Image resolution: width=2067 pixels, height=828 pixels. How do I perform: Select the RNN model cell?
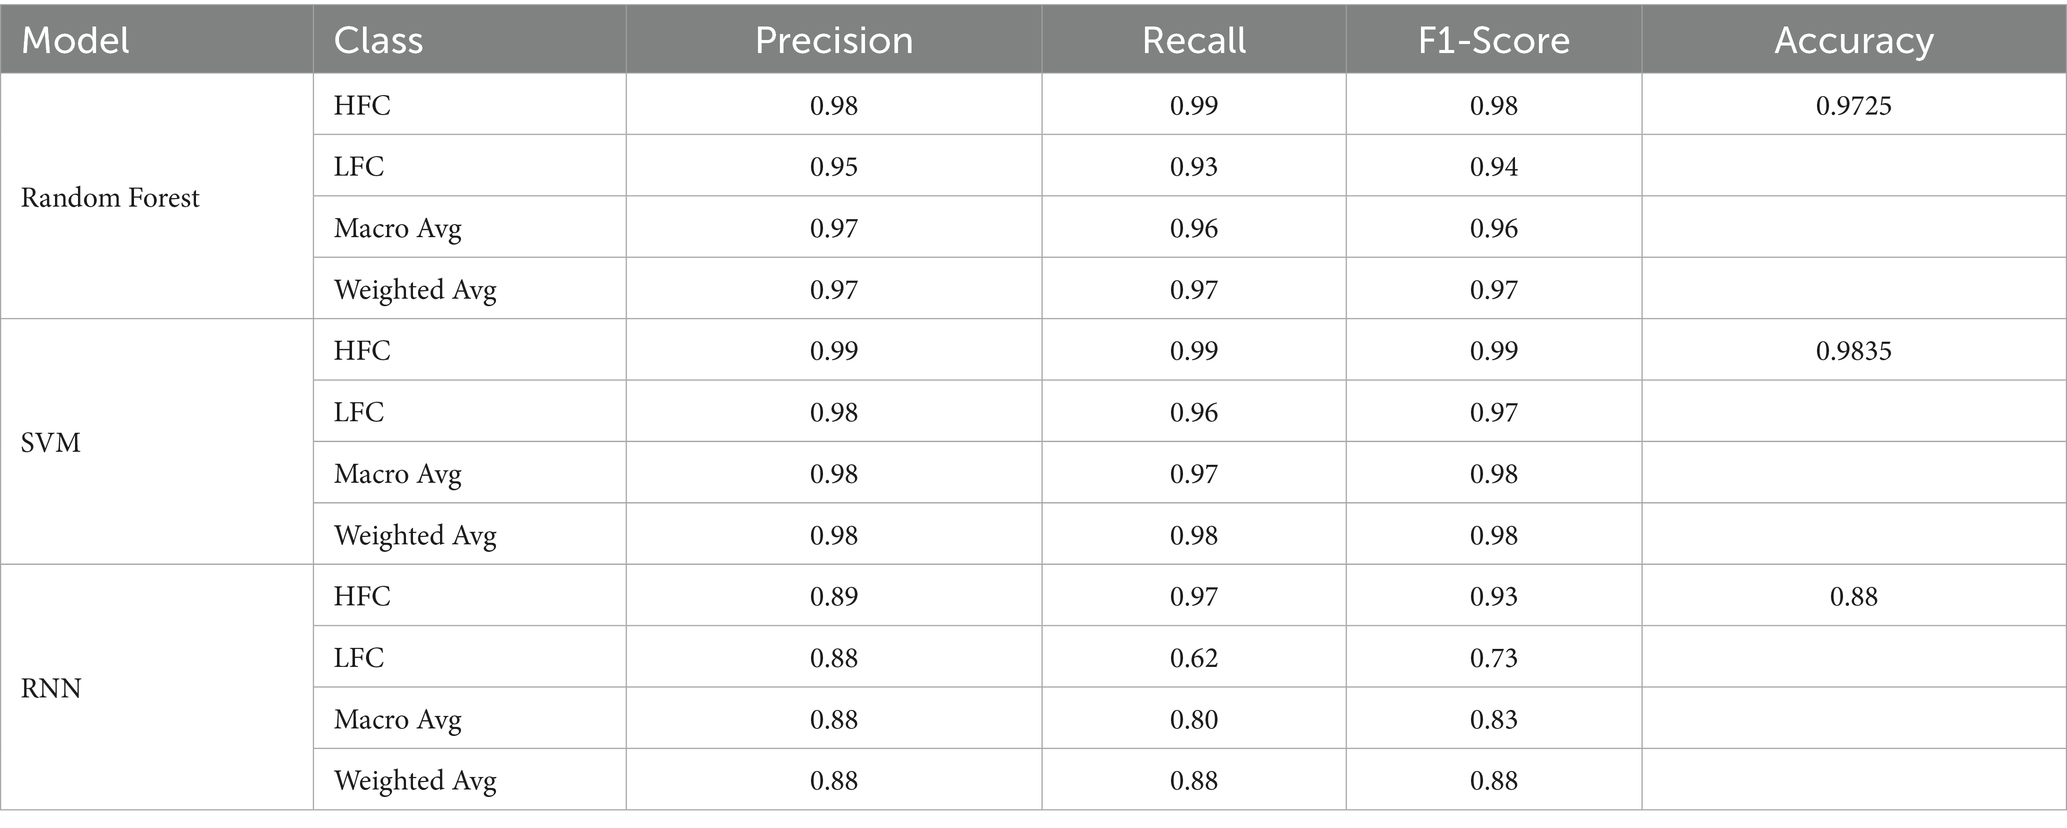(51, 688)
